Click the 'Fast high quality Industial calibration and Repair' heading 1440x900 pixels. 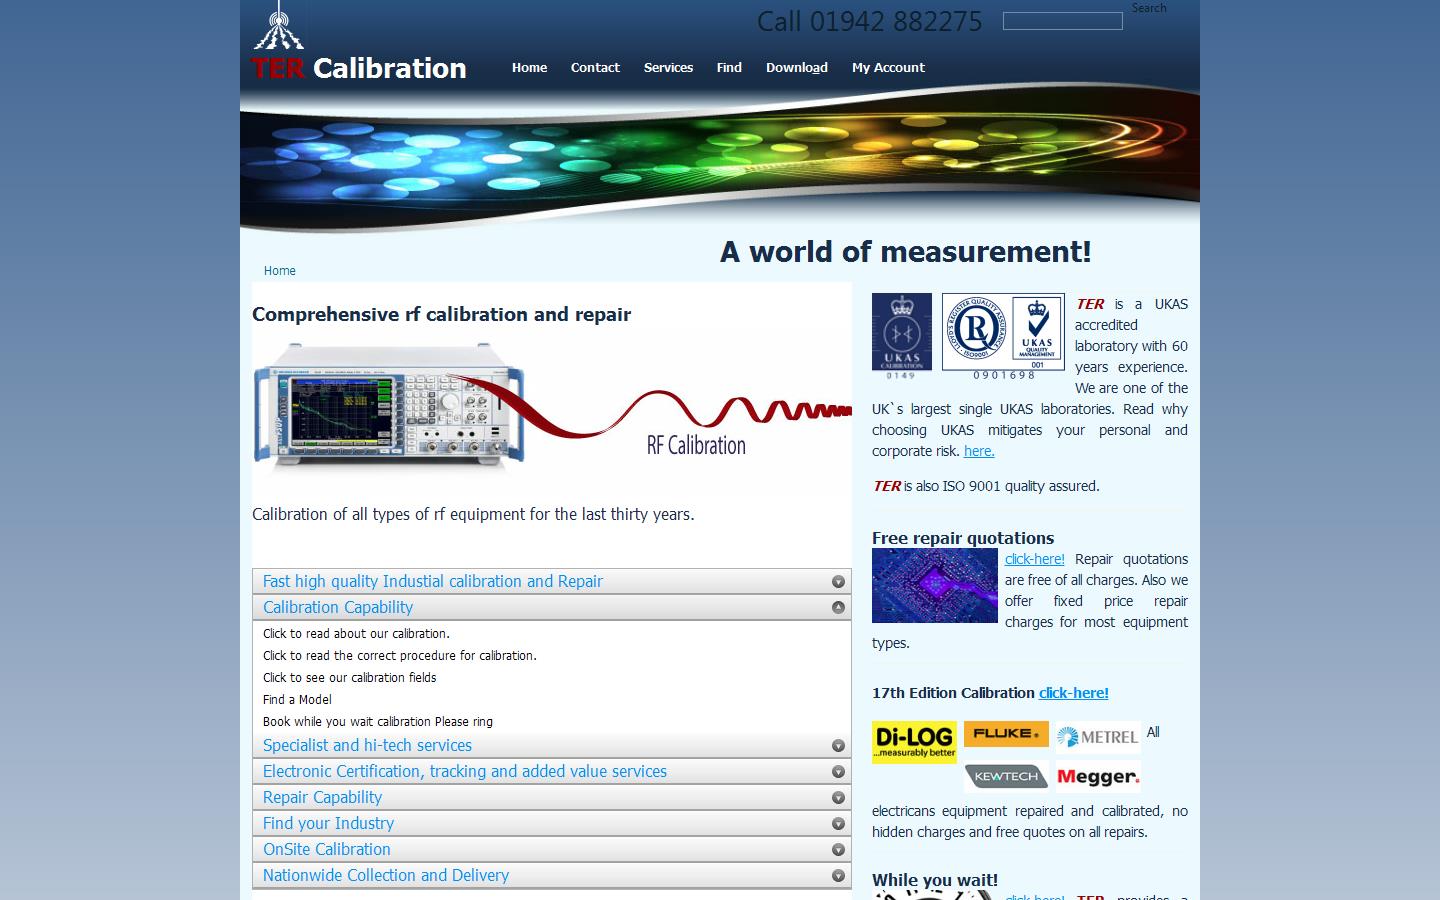[433, 582]
